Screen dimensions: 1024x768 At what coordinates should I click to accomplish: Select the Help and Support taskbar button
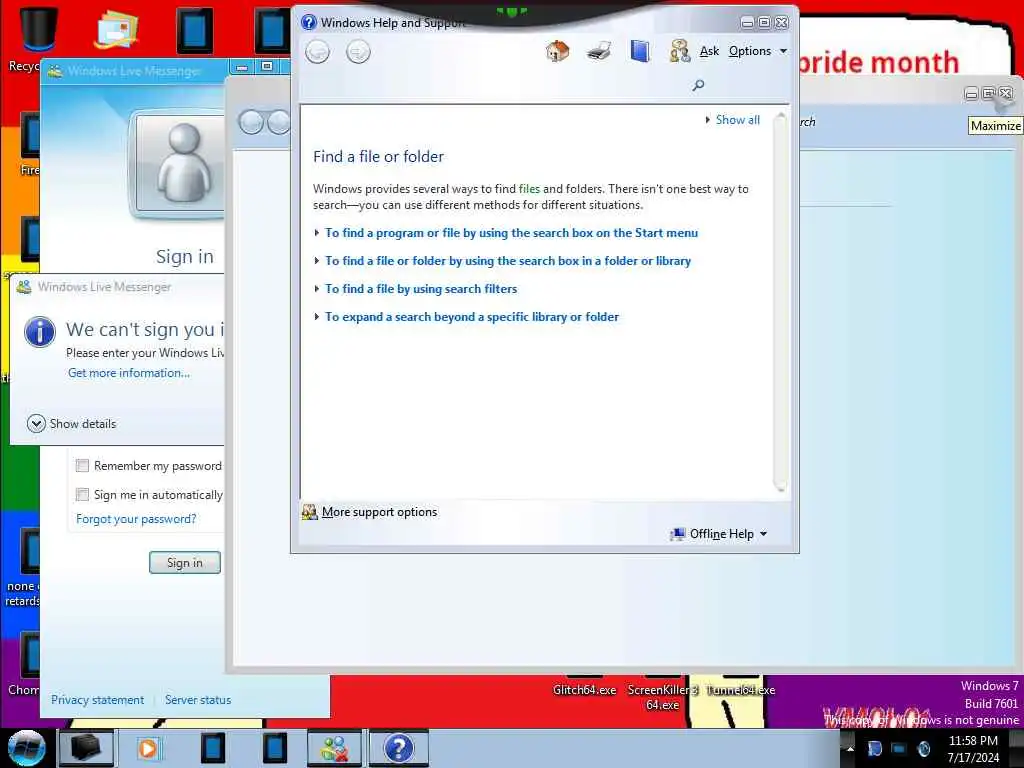[x=398, y=748]
